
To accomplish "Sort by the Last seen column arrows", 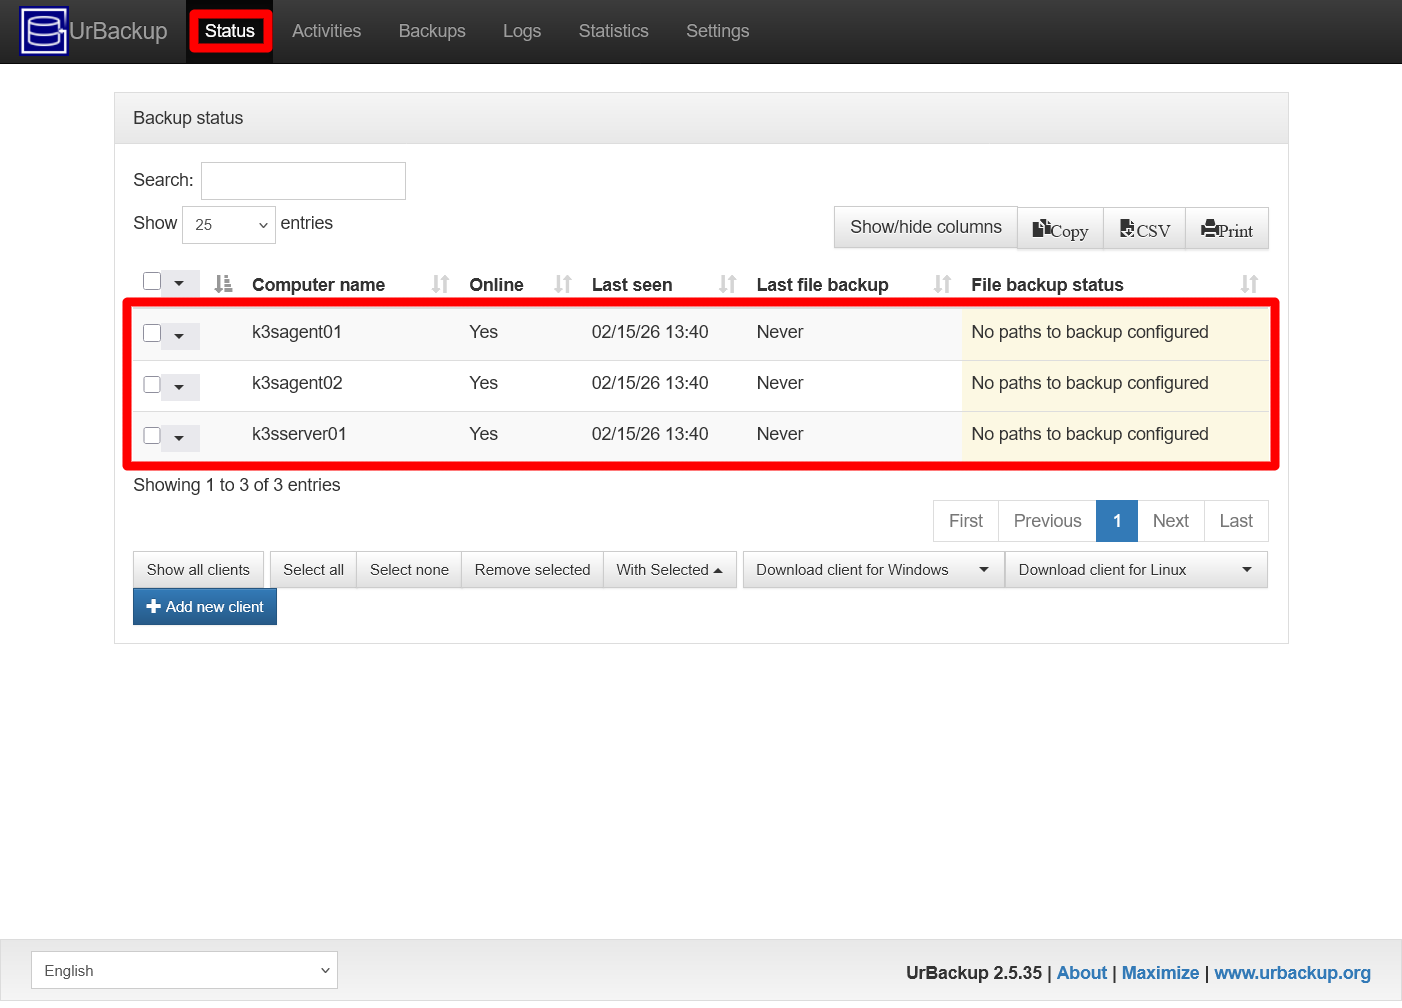I will point(726,284).
